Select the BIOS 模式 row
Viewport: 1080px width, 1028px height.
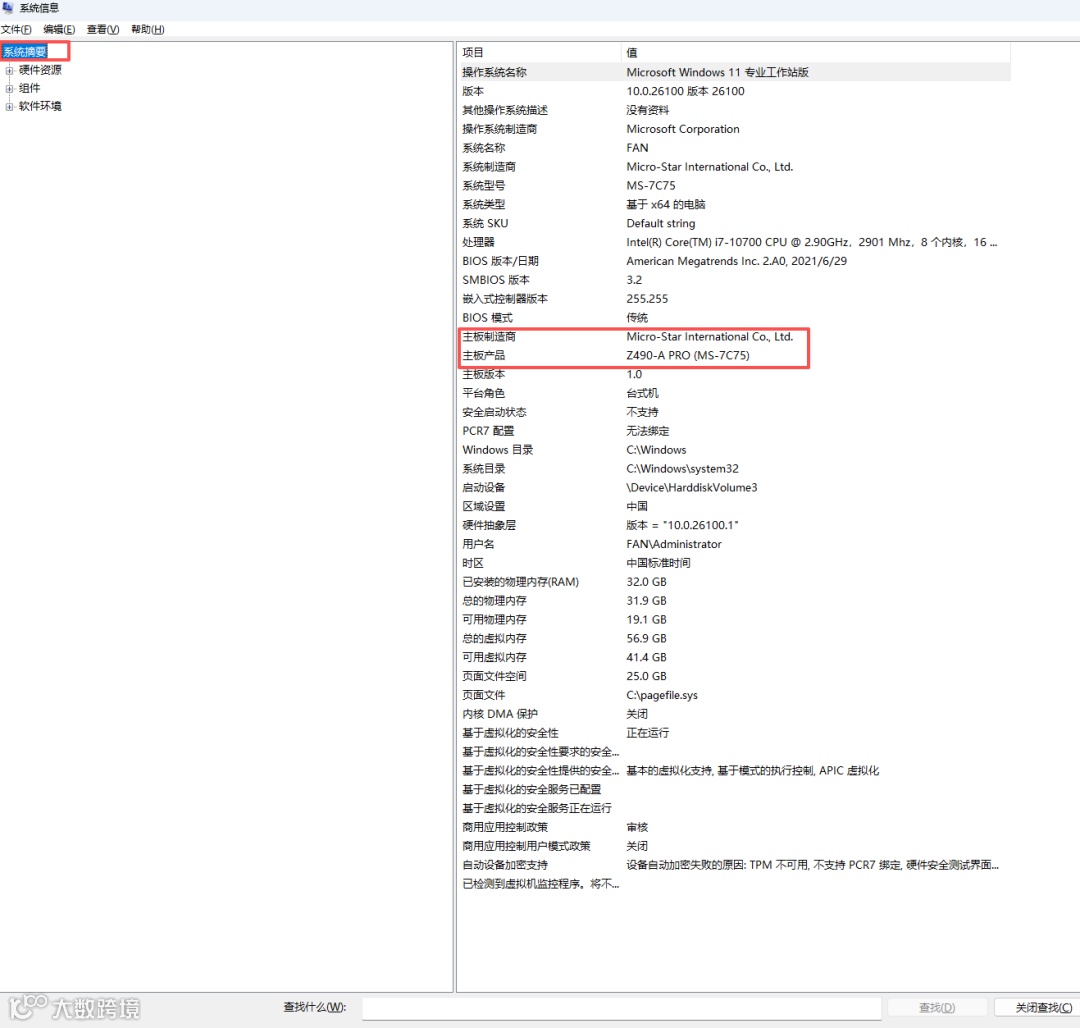pyautogui.click(x=734, y=317)
